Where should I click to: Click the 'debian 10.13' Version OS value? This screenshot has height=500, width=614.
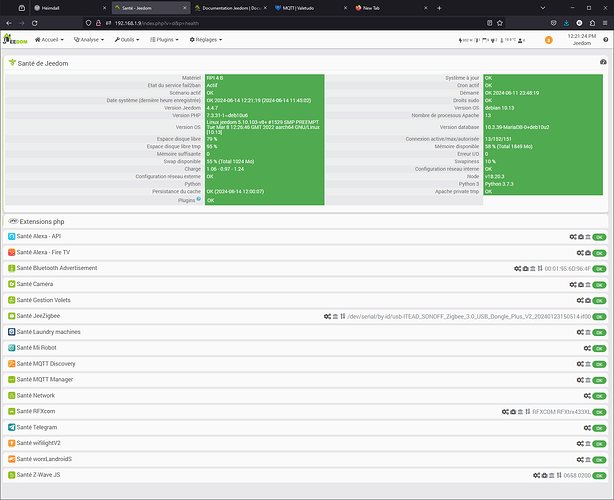[x=499, y=108]
